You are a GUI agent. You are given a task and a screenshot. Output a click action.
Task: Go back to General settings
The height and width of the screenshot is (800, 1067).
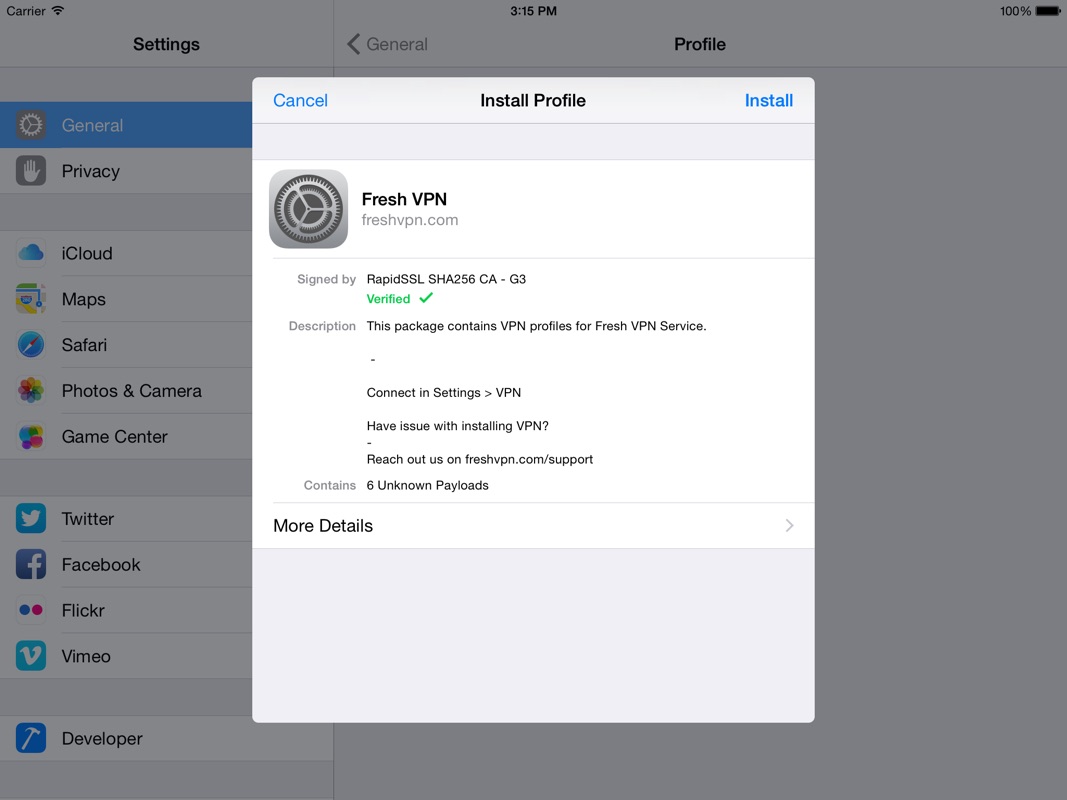click(x=388, y=44)
